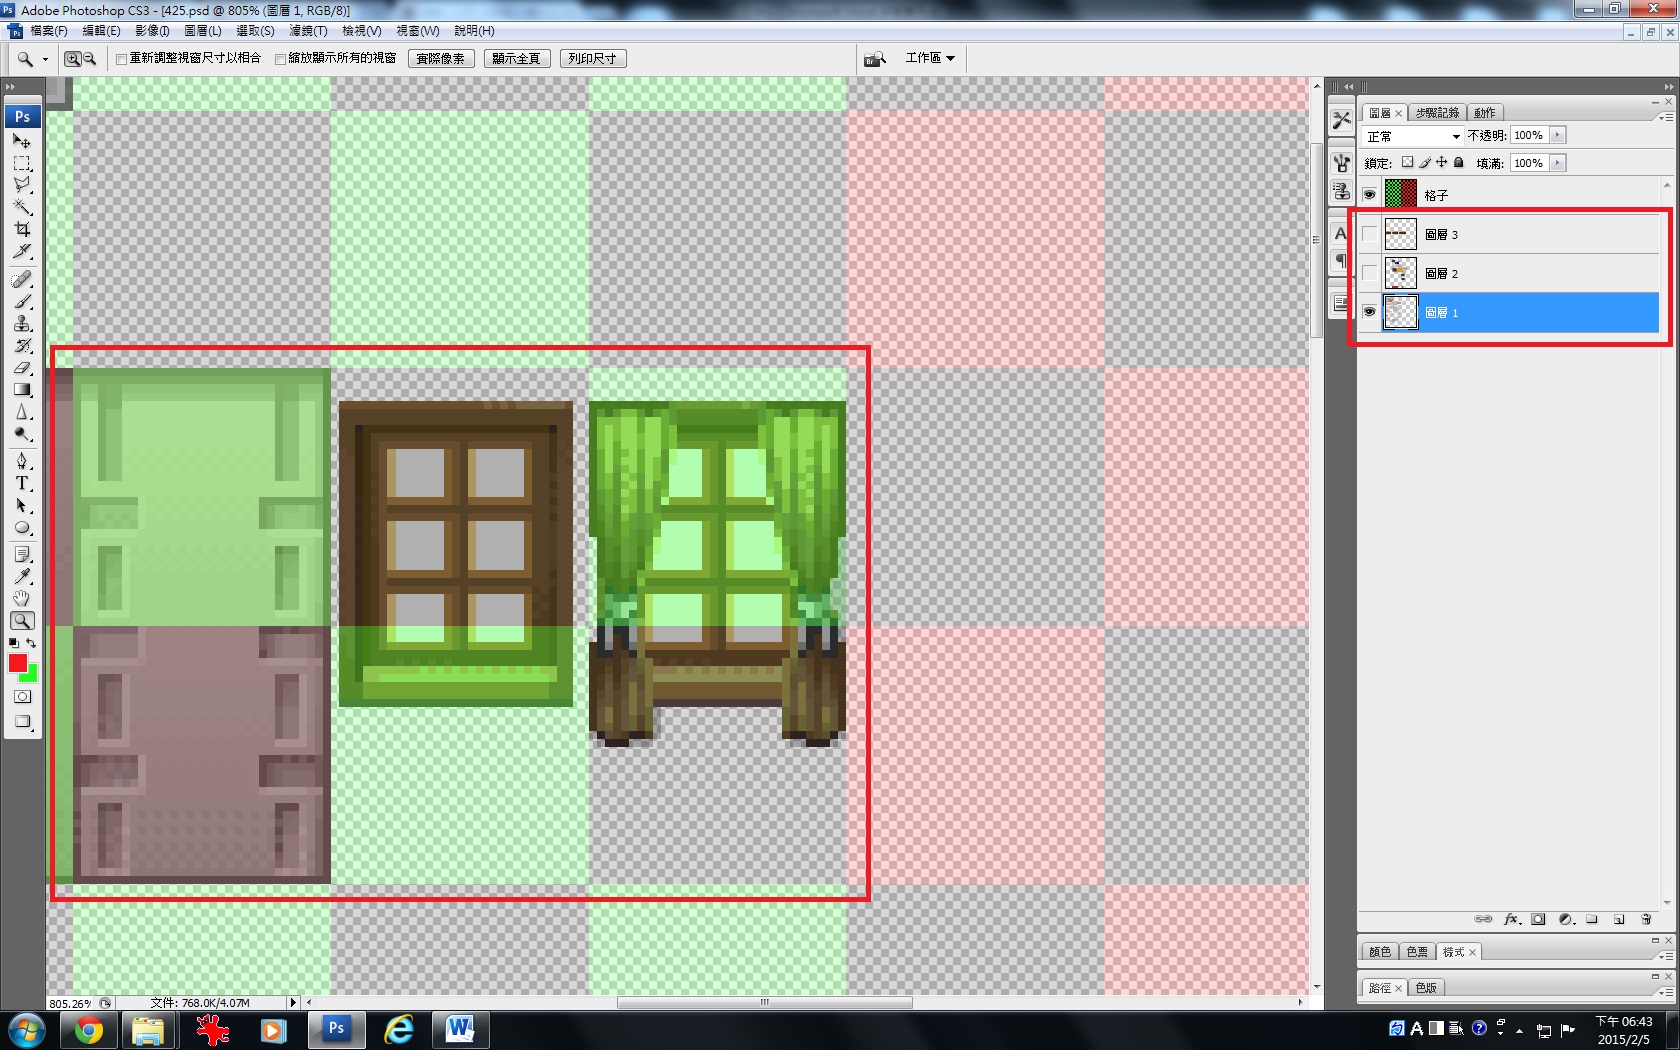Hide the 格子 layer
The image size is (1680, 1050).
1369,195
